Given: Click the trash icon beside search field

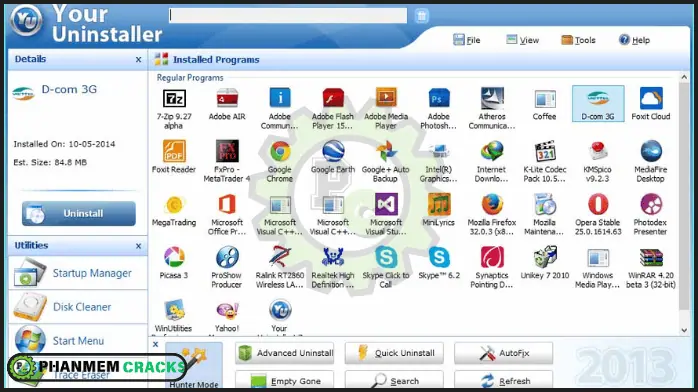Looking at the screenshot, I should coord(421,16).
